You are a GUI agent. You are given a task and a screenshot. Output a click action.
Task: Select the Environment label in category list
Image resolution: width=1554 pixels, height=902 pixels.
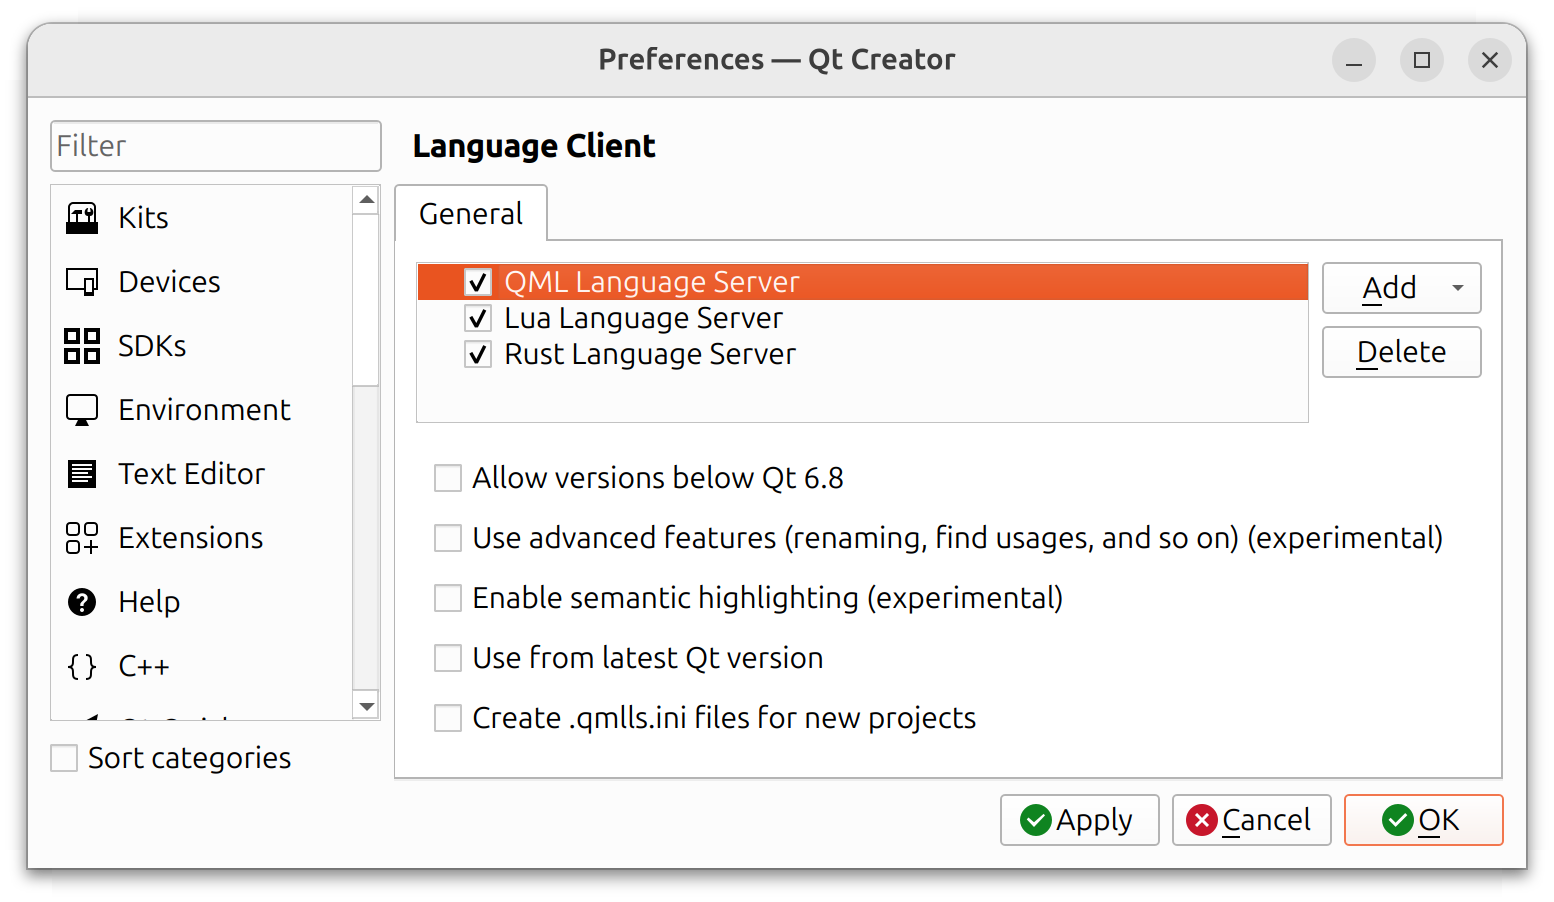(x=204, y=410)
